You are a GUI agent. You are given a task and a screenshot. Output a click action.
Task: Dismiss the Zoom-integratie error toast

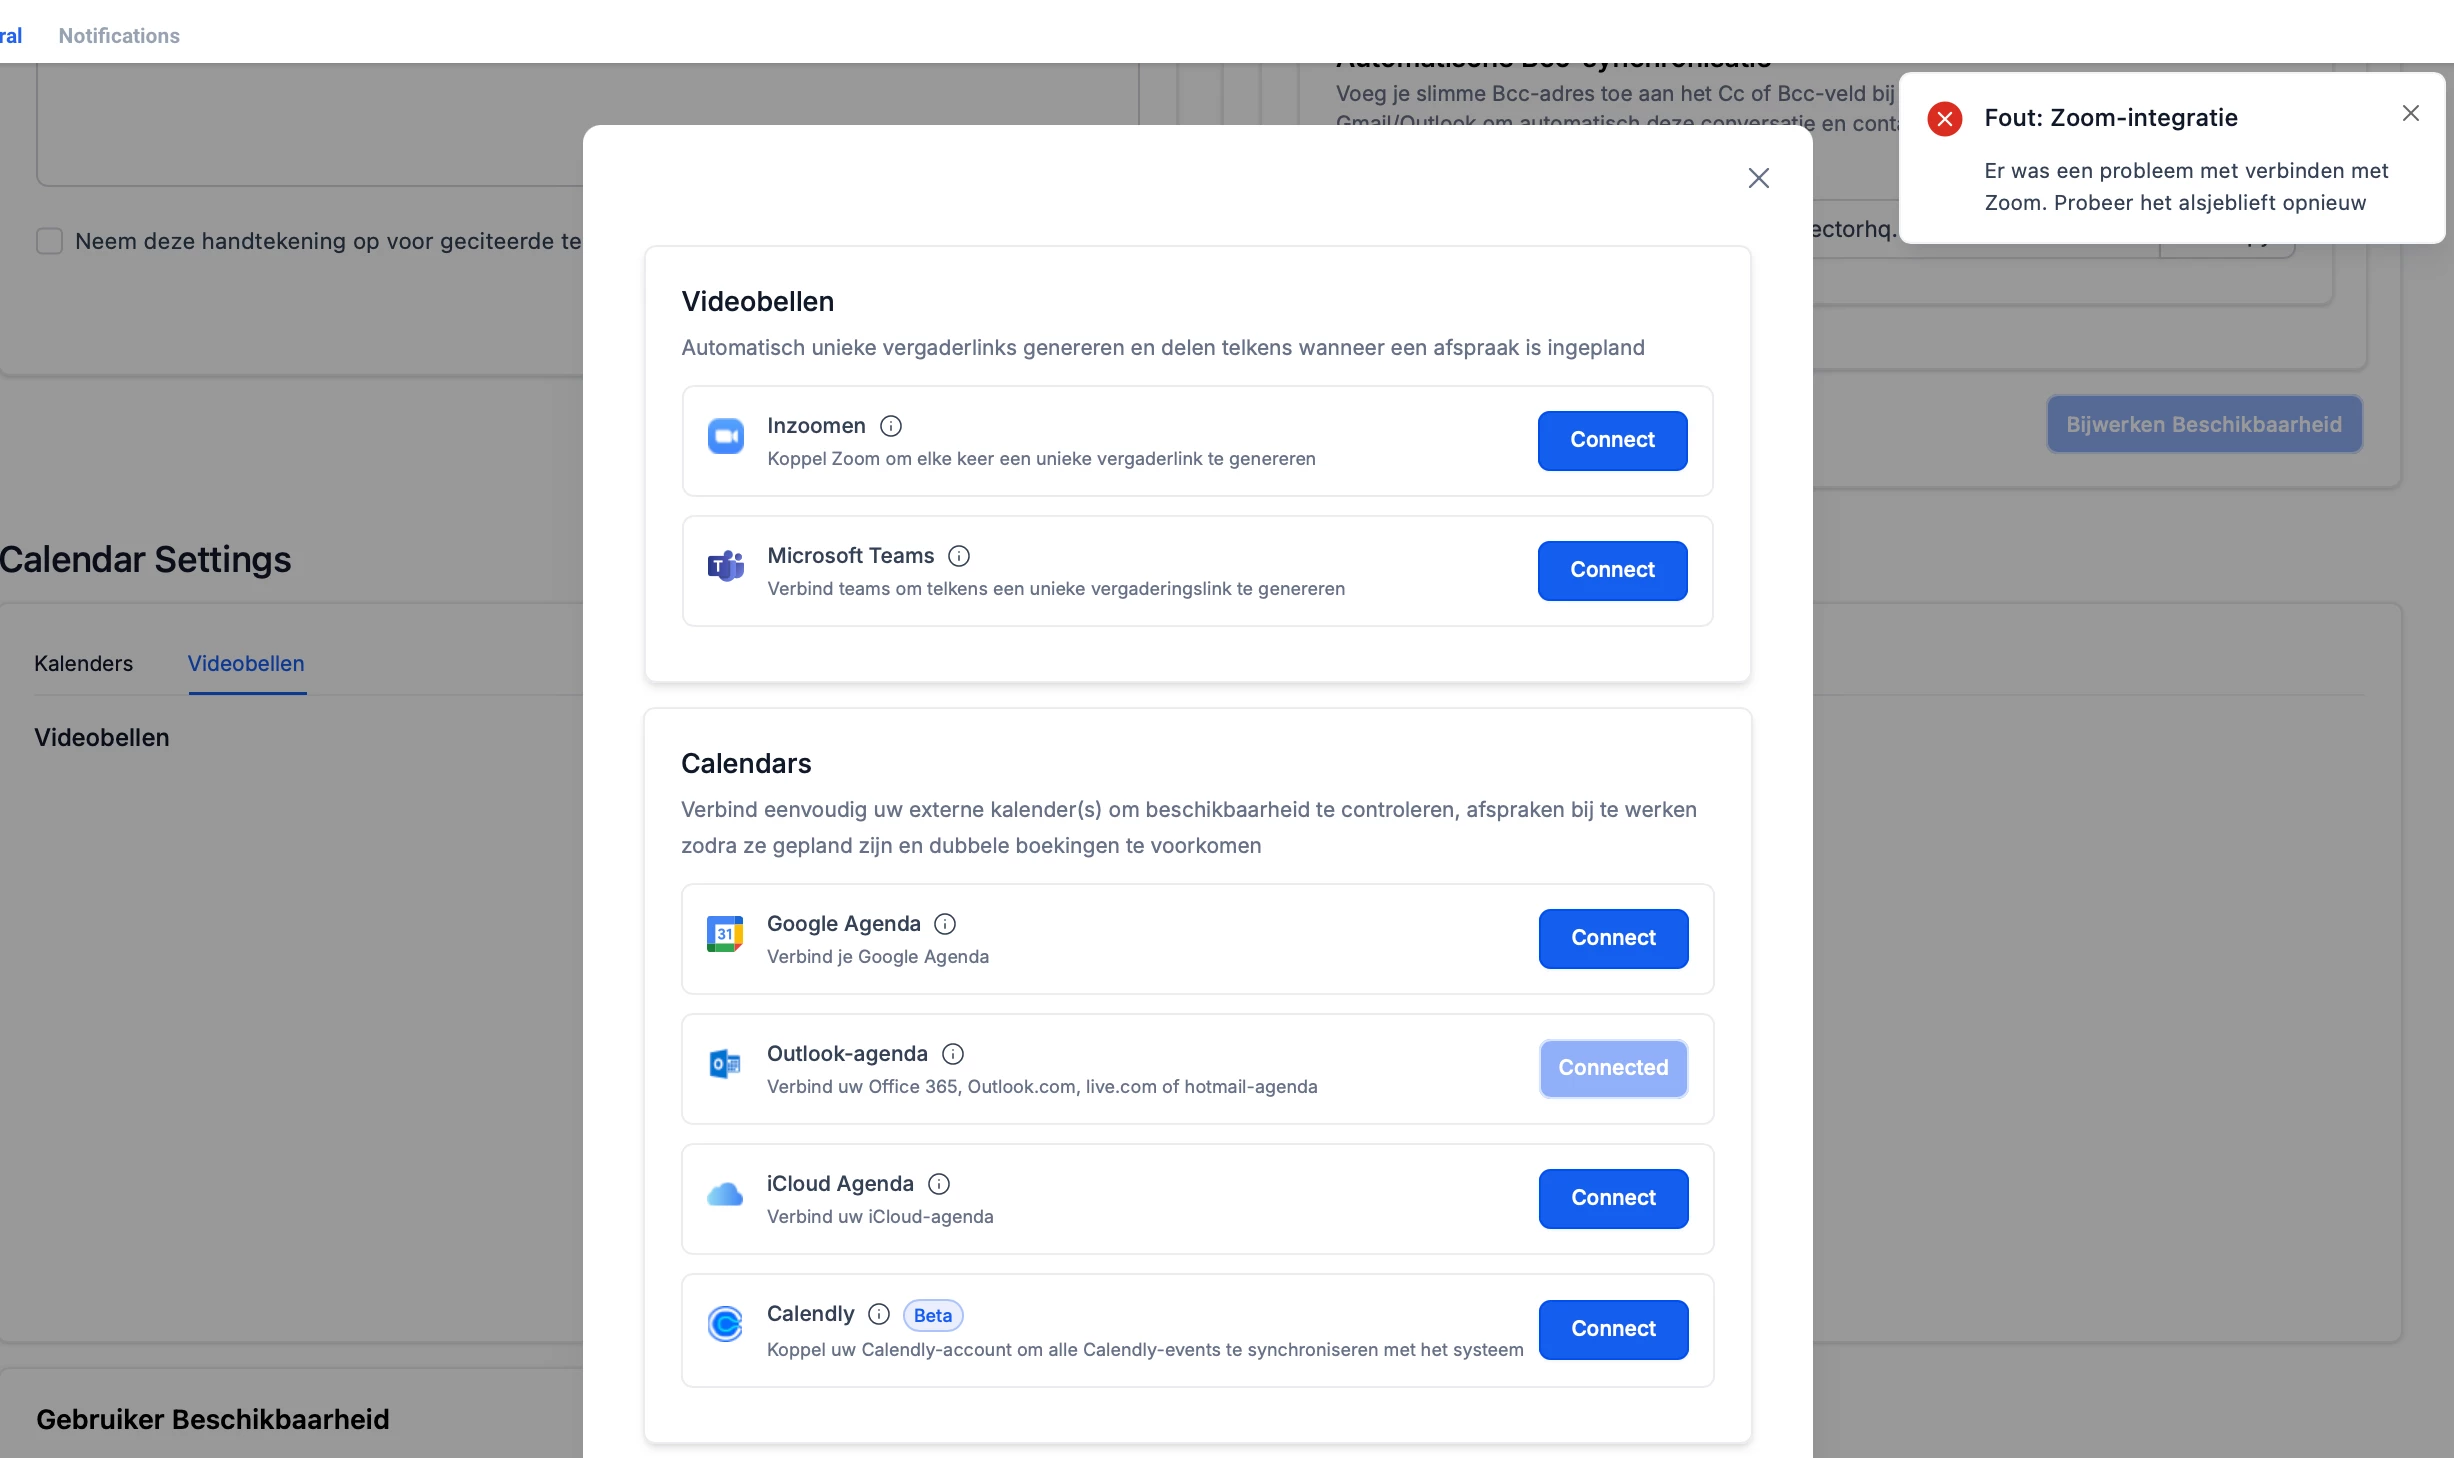tap(2411, 114)
